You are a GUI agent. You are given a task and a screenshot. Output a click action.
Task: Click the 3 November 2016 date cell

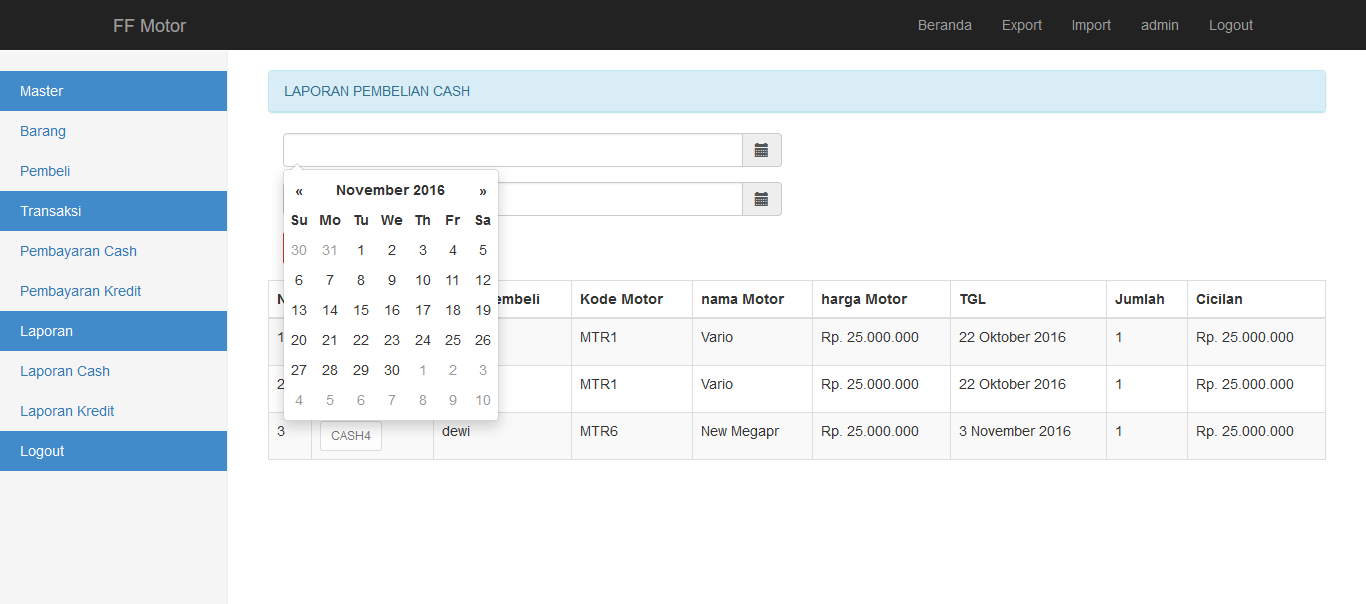(1028, 436)
